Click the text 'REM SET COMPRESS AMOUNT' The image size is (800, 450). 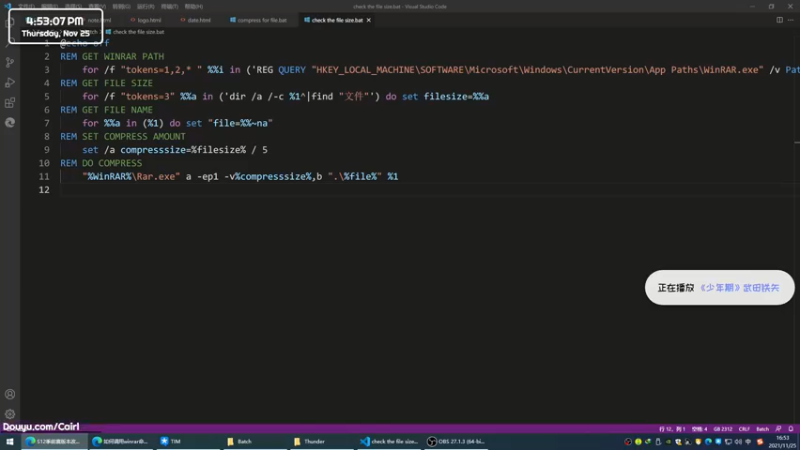click(x=123, y=137)
